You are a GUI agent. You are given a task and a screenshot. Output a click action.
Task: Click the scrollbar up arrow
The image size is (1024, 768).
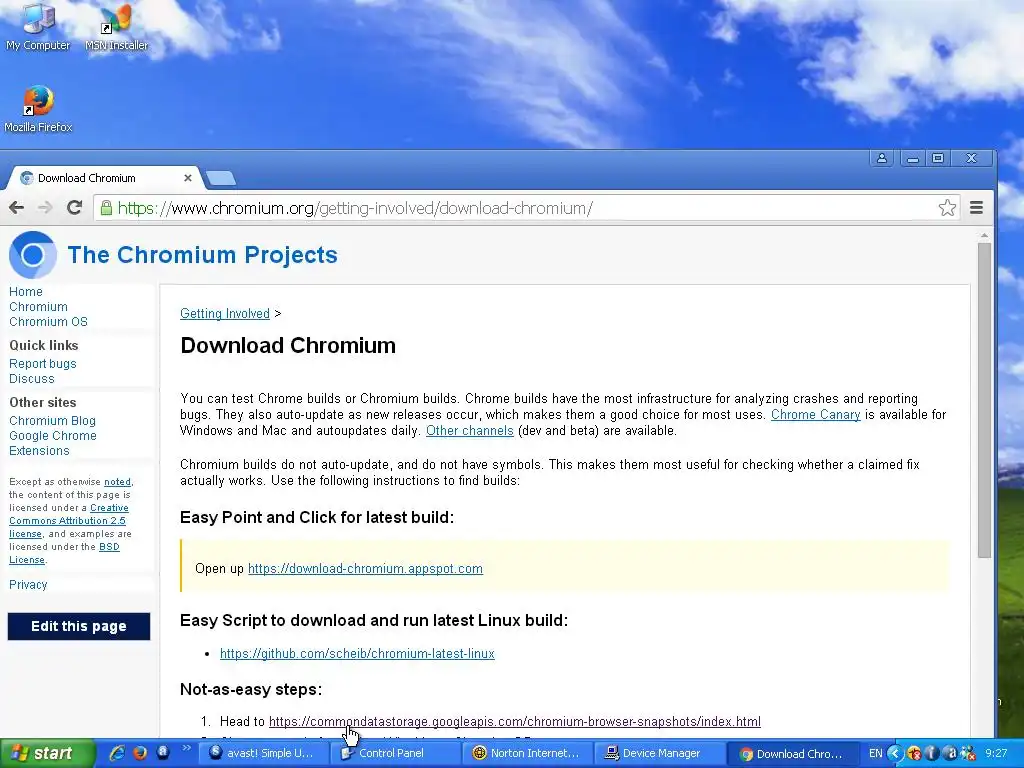pyautogui.click(x=984, y=236)
